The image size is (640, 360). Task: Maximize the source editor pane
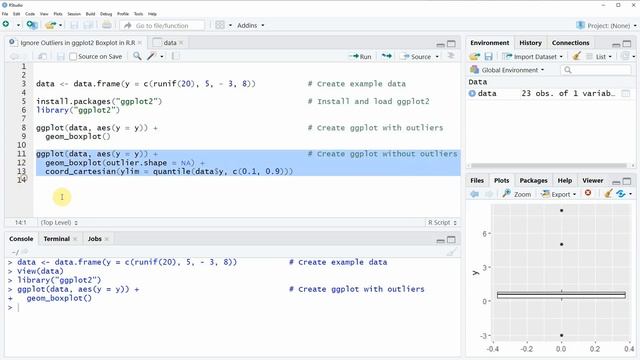coord(451,43)
